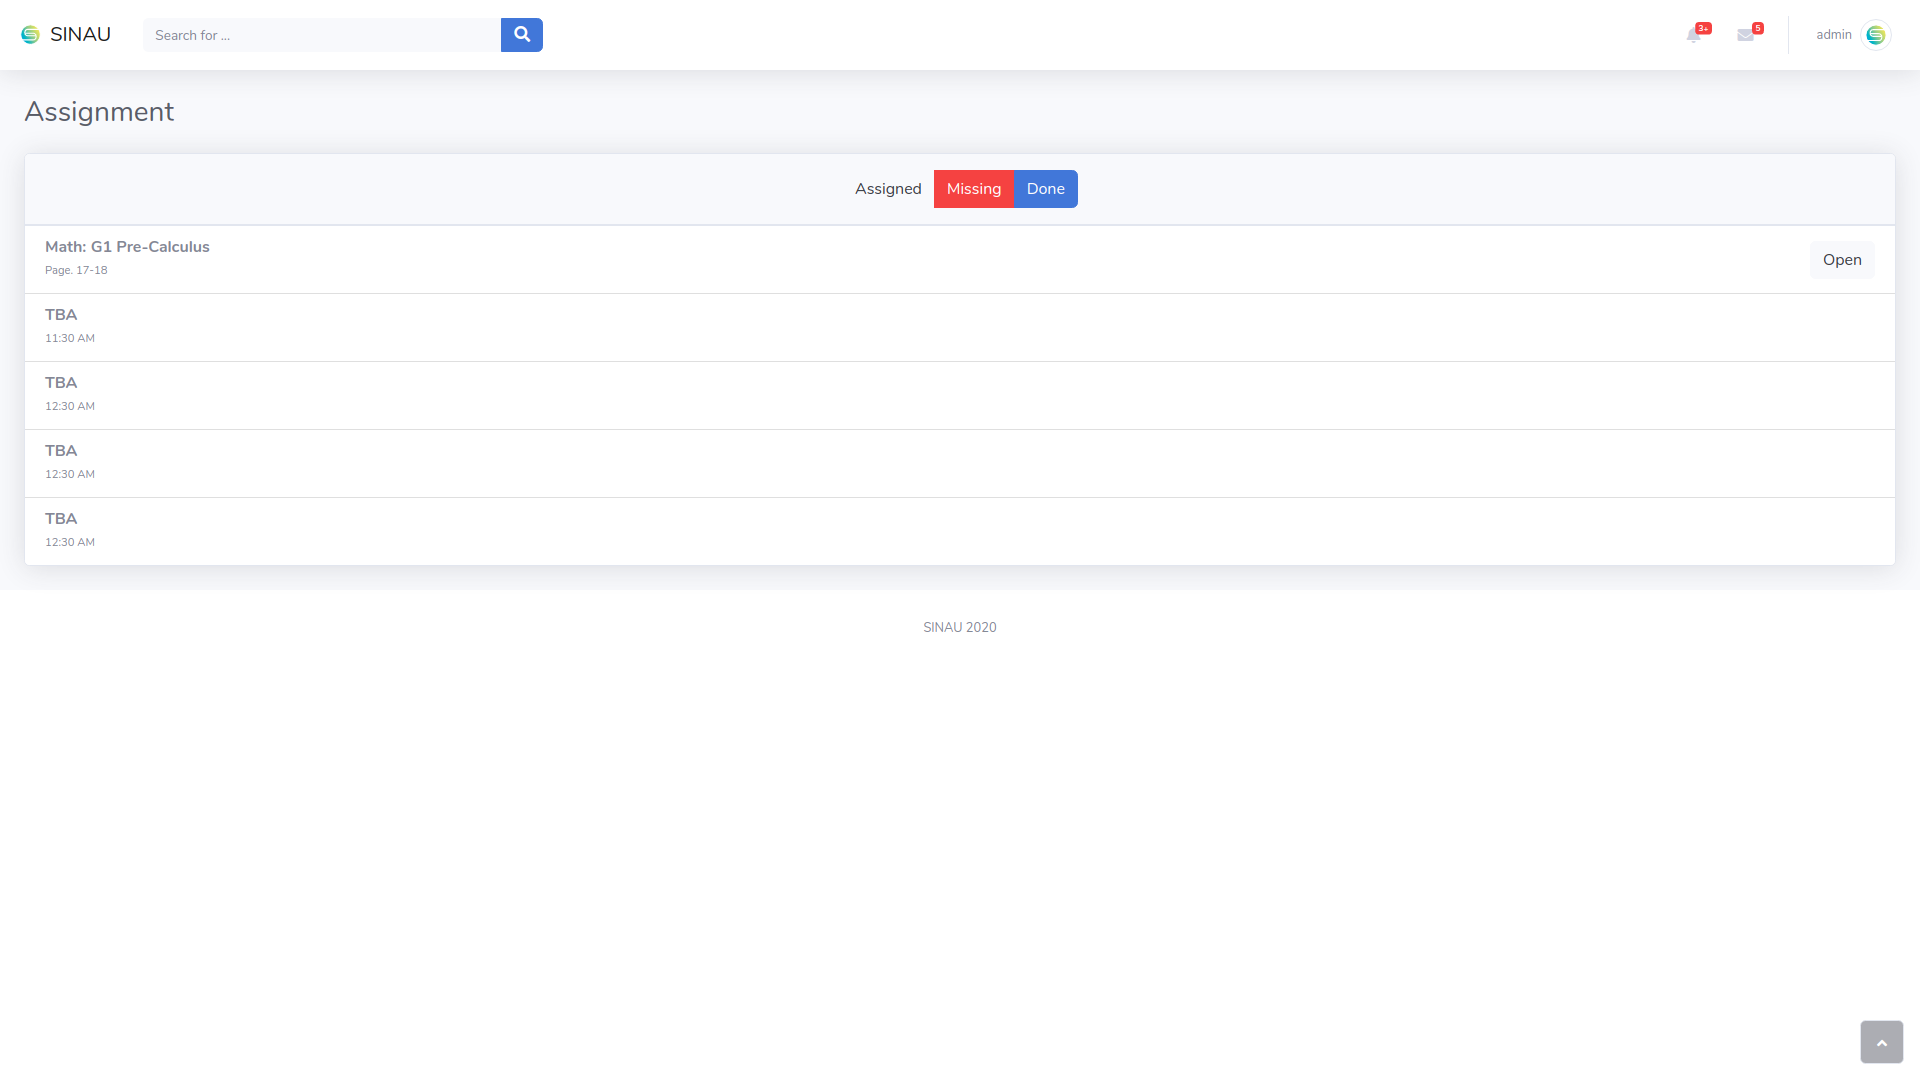Viewport: 1920px width, 1080px height.
Task: Click the SINAU 2020 footer text
Action: pyautogui.click(x=959, y=628)
